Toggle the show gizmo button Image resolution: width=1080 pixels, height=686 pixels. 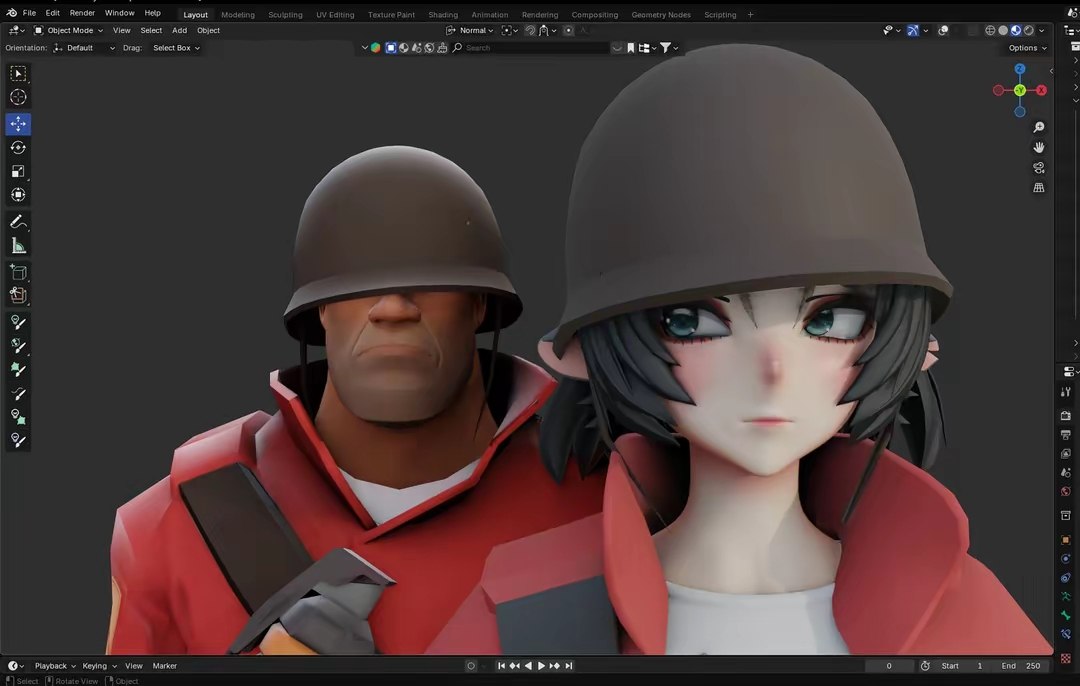913,30
